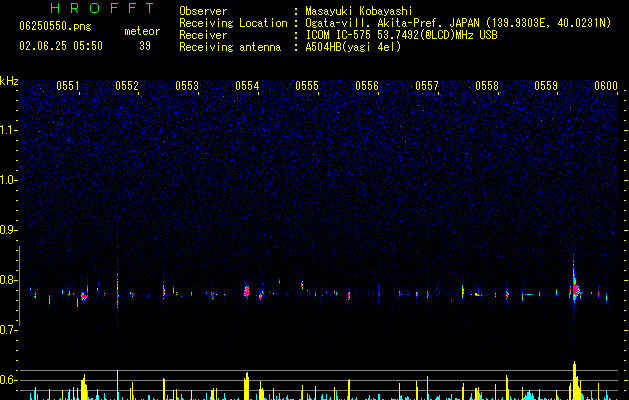629x400 pixels.
Task: Click the 1.0 kHz axis label
Action: [9, 180]
